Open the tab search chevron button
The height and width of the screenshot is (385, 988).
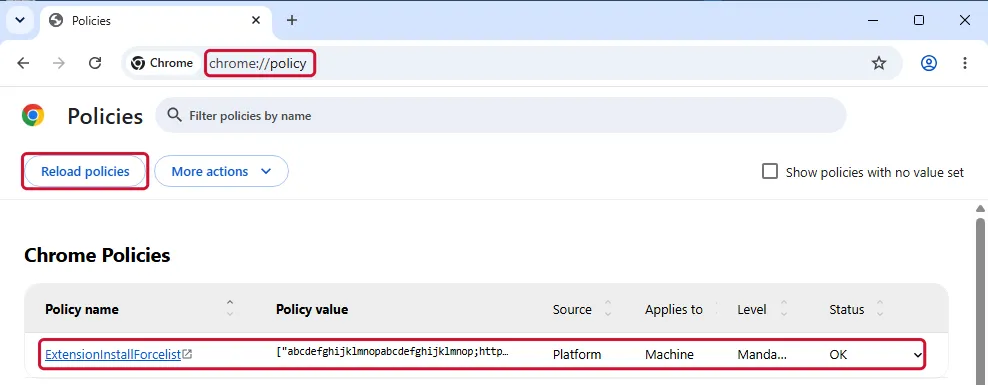pos(20,20)
